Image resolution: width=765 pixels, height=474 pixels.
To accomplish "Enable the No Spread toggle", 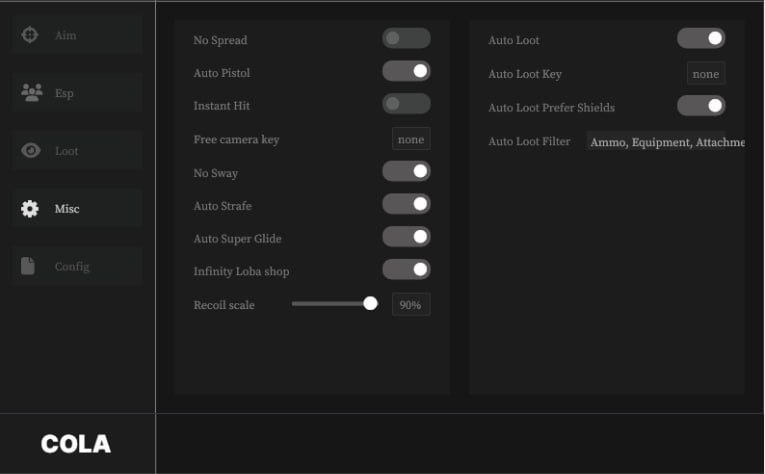I will click(406, 39).
